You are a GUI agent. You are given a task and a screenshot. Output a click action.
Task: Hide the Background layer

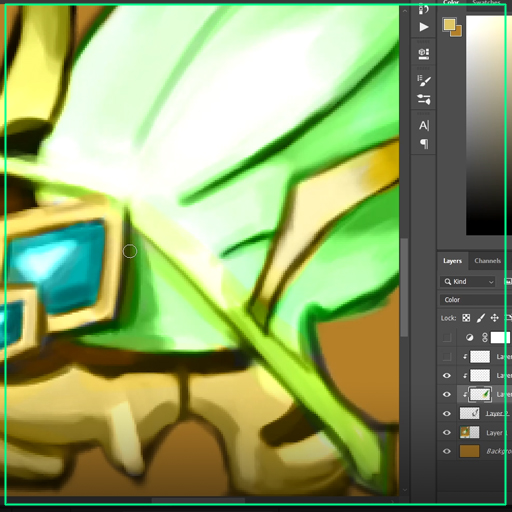(x=447, y=451)
